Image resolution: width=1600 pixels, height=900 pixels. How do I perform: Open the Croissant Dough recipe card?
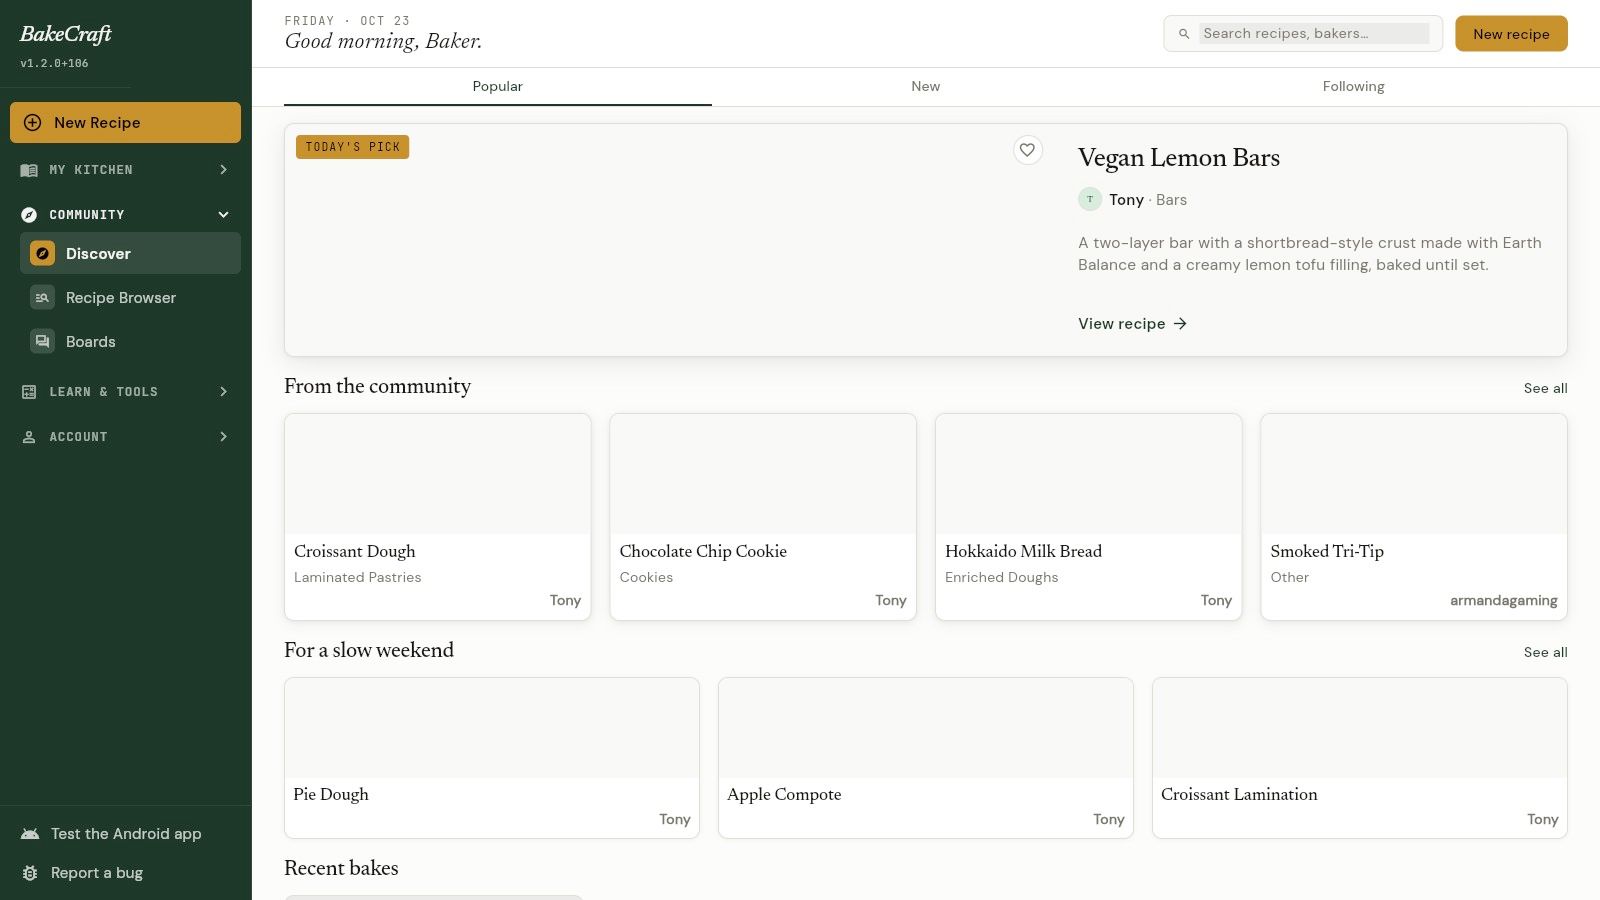pyautogui.click(x=438, y=517)
